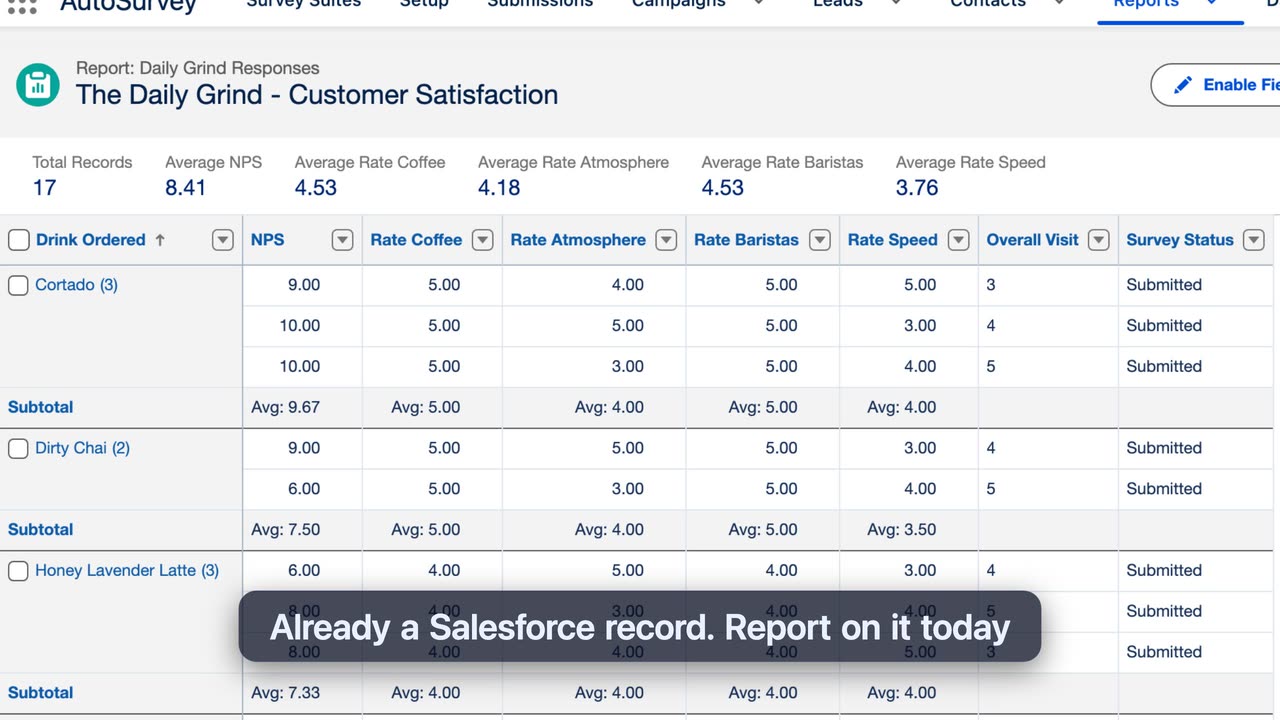Click the Rate Baristas column header

[746, 240]
